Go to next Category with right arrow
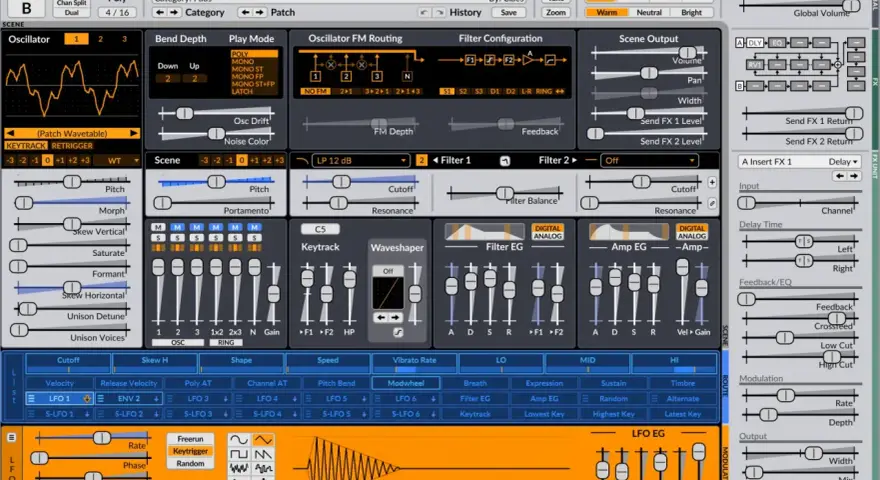 click(174, 12)
